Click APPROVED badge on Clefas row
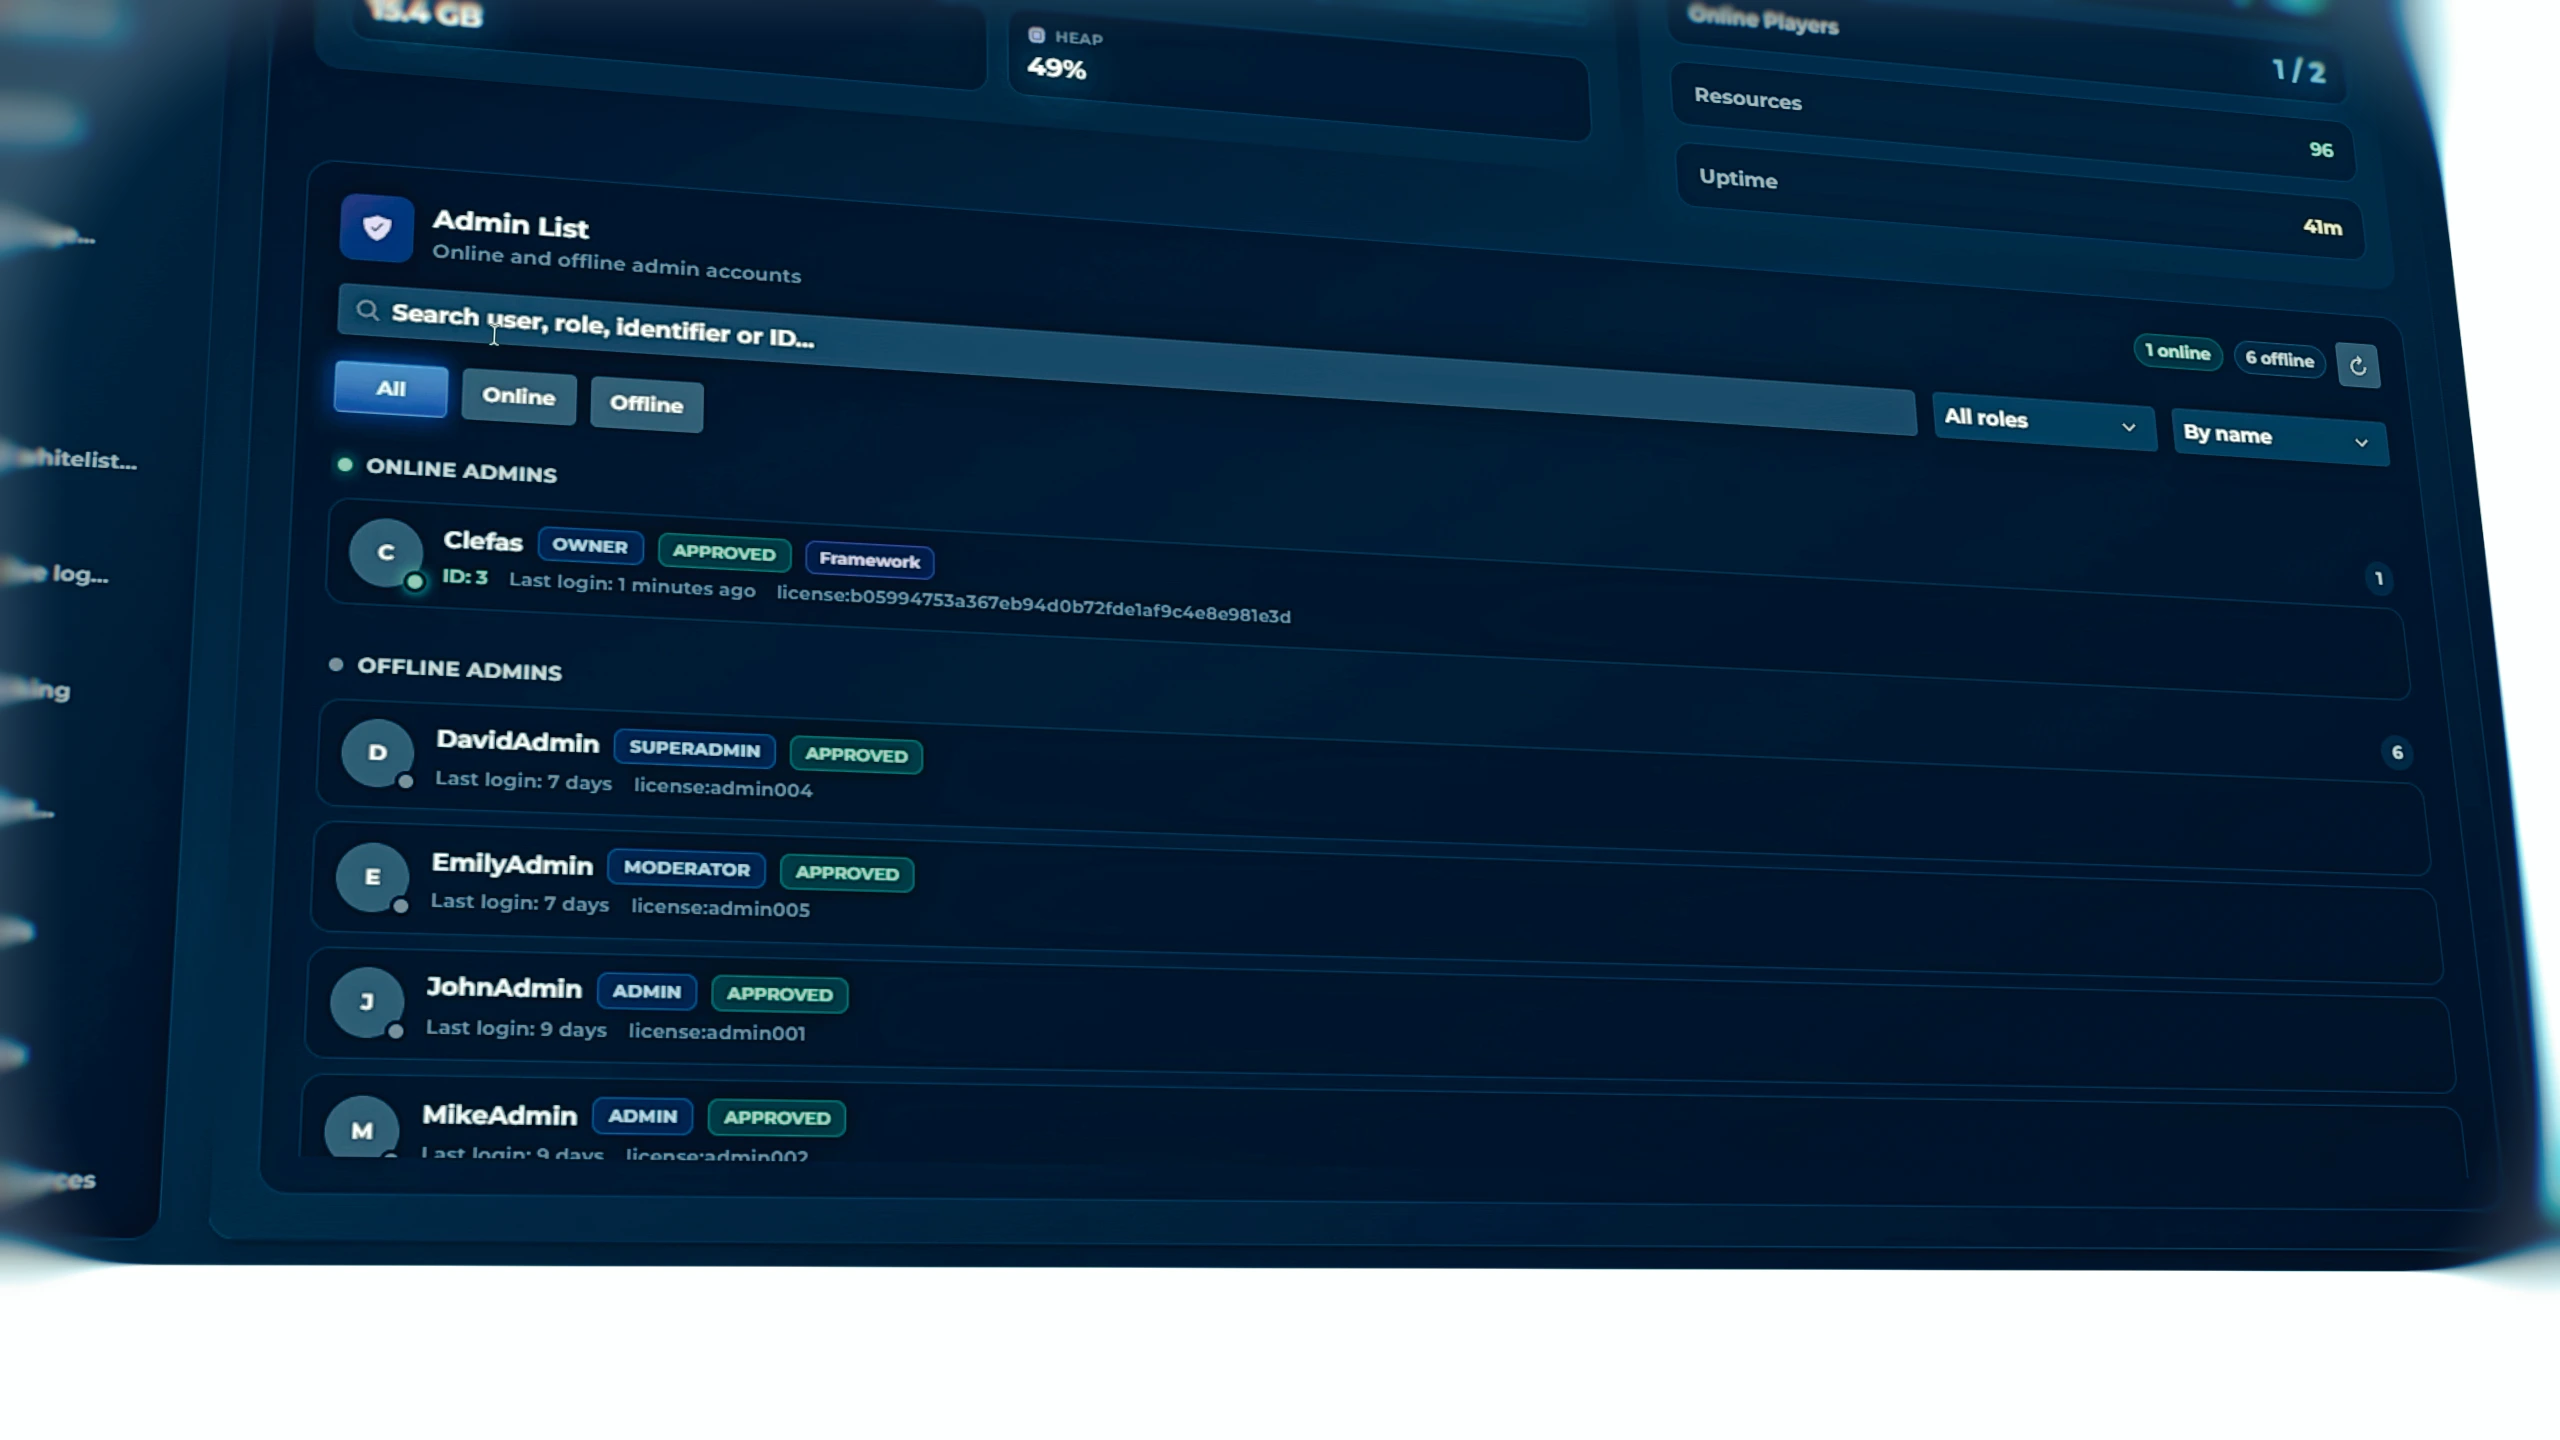The image size is (2560, 1440). tap(724, 553)
